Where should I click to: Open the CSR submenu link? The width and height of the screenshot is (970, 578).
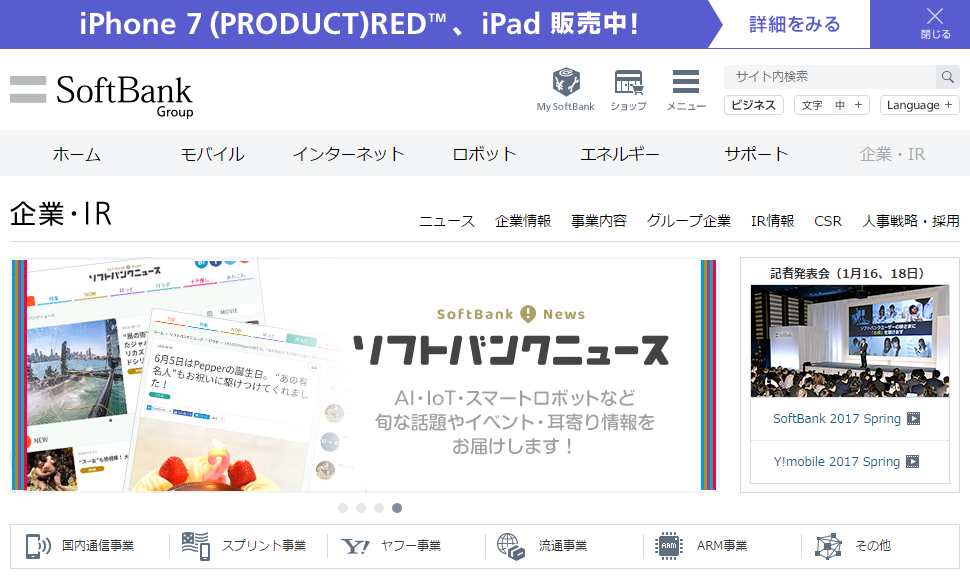828,221
